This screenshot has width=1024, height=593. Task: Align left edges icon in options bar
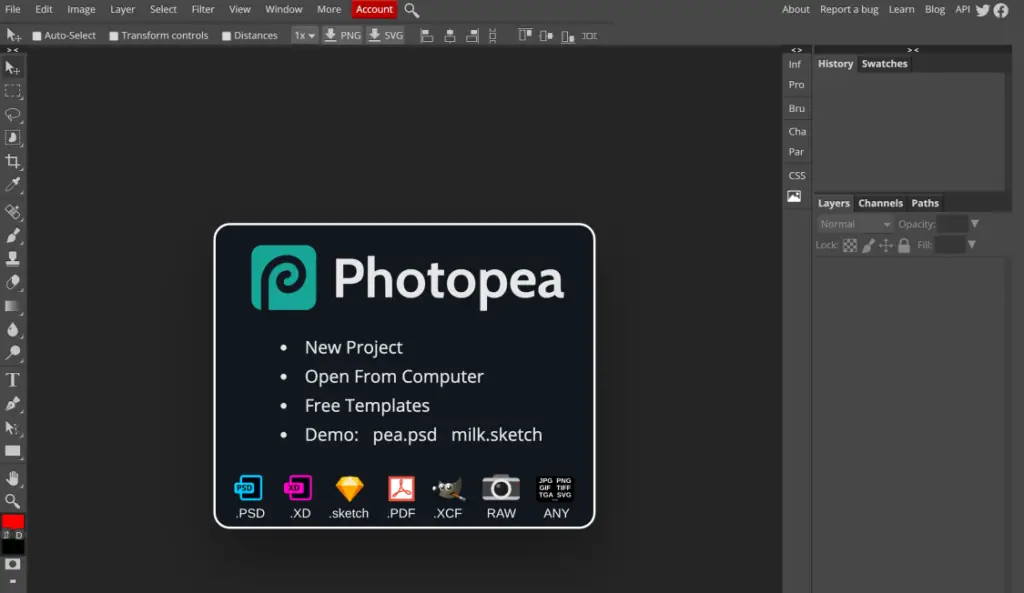(426, 36)
